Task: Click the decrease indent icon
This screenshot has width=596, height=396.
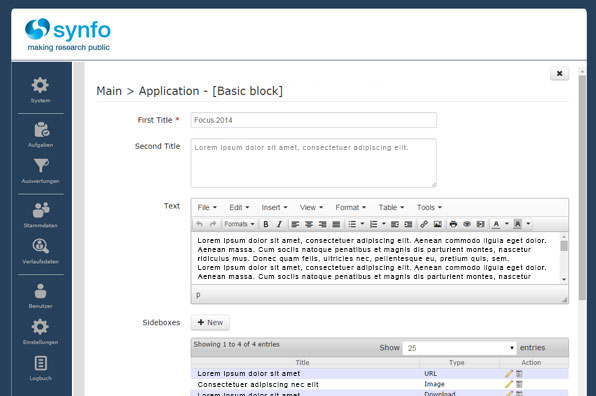Action: [395, 224]
